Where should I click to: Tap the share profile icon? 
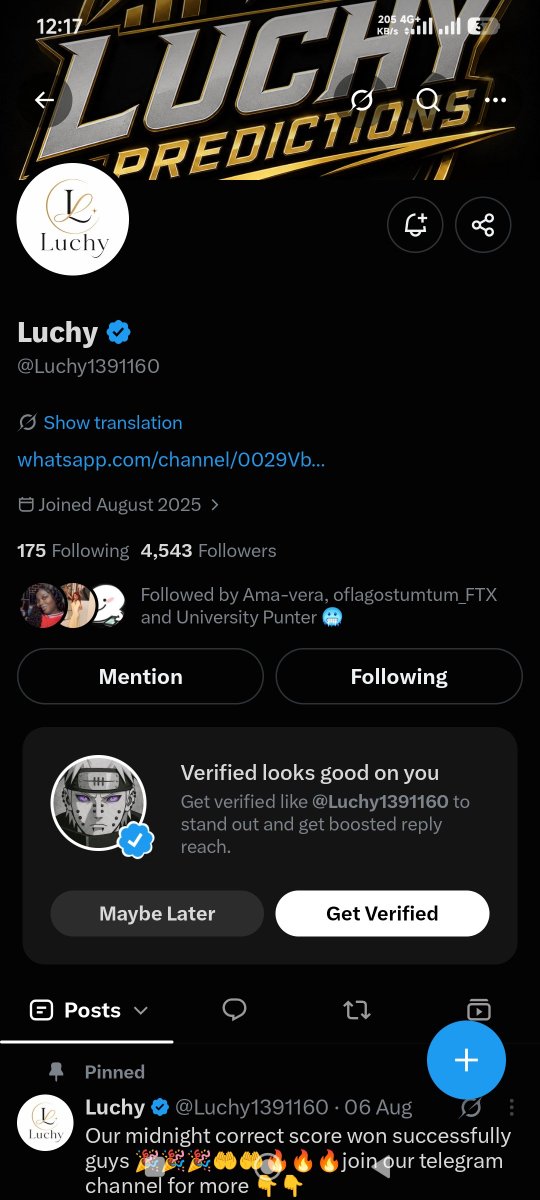click(483, 225)
